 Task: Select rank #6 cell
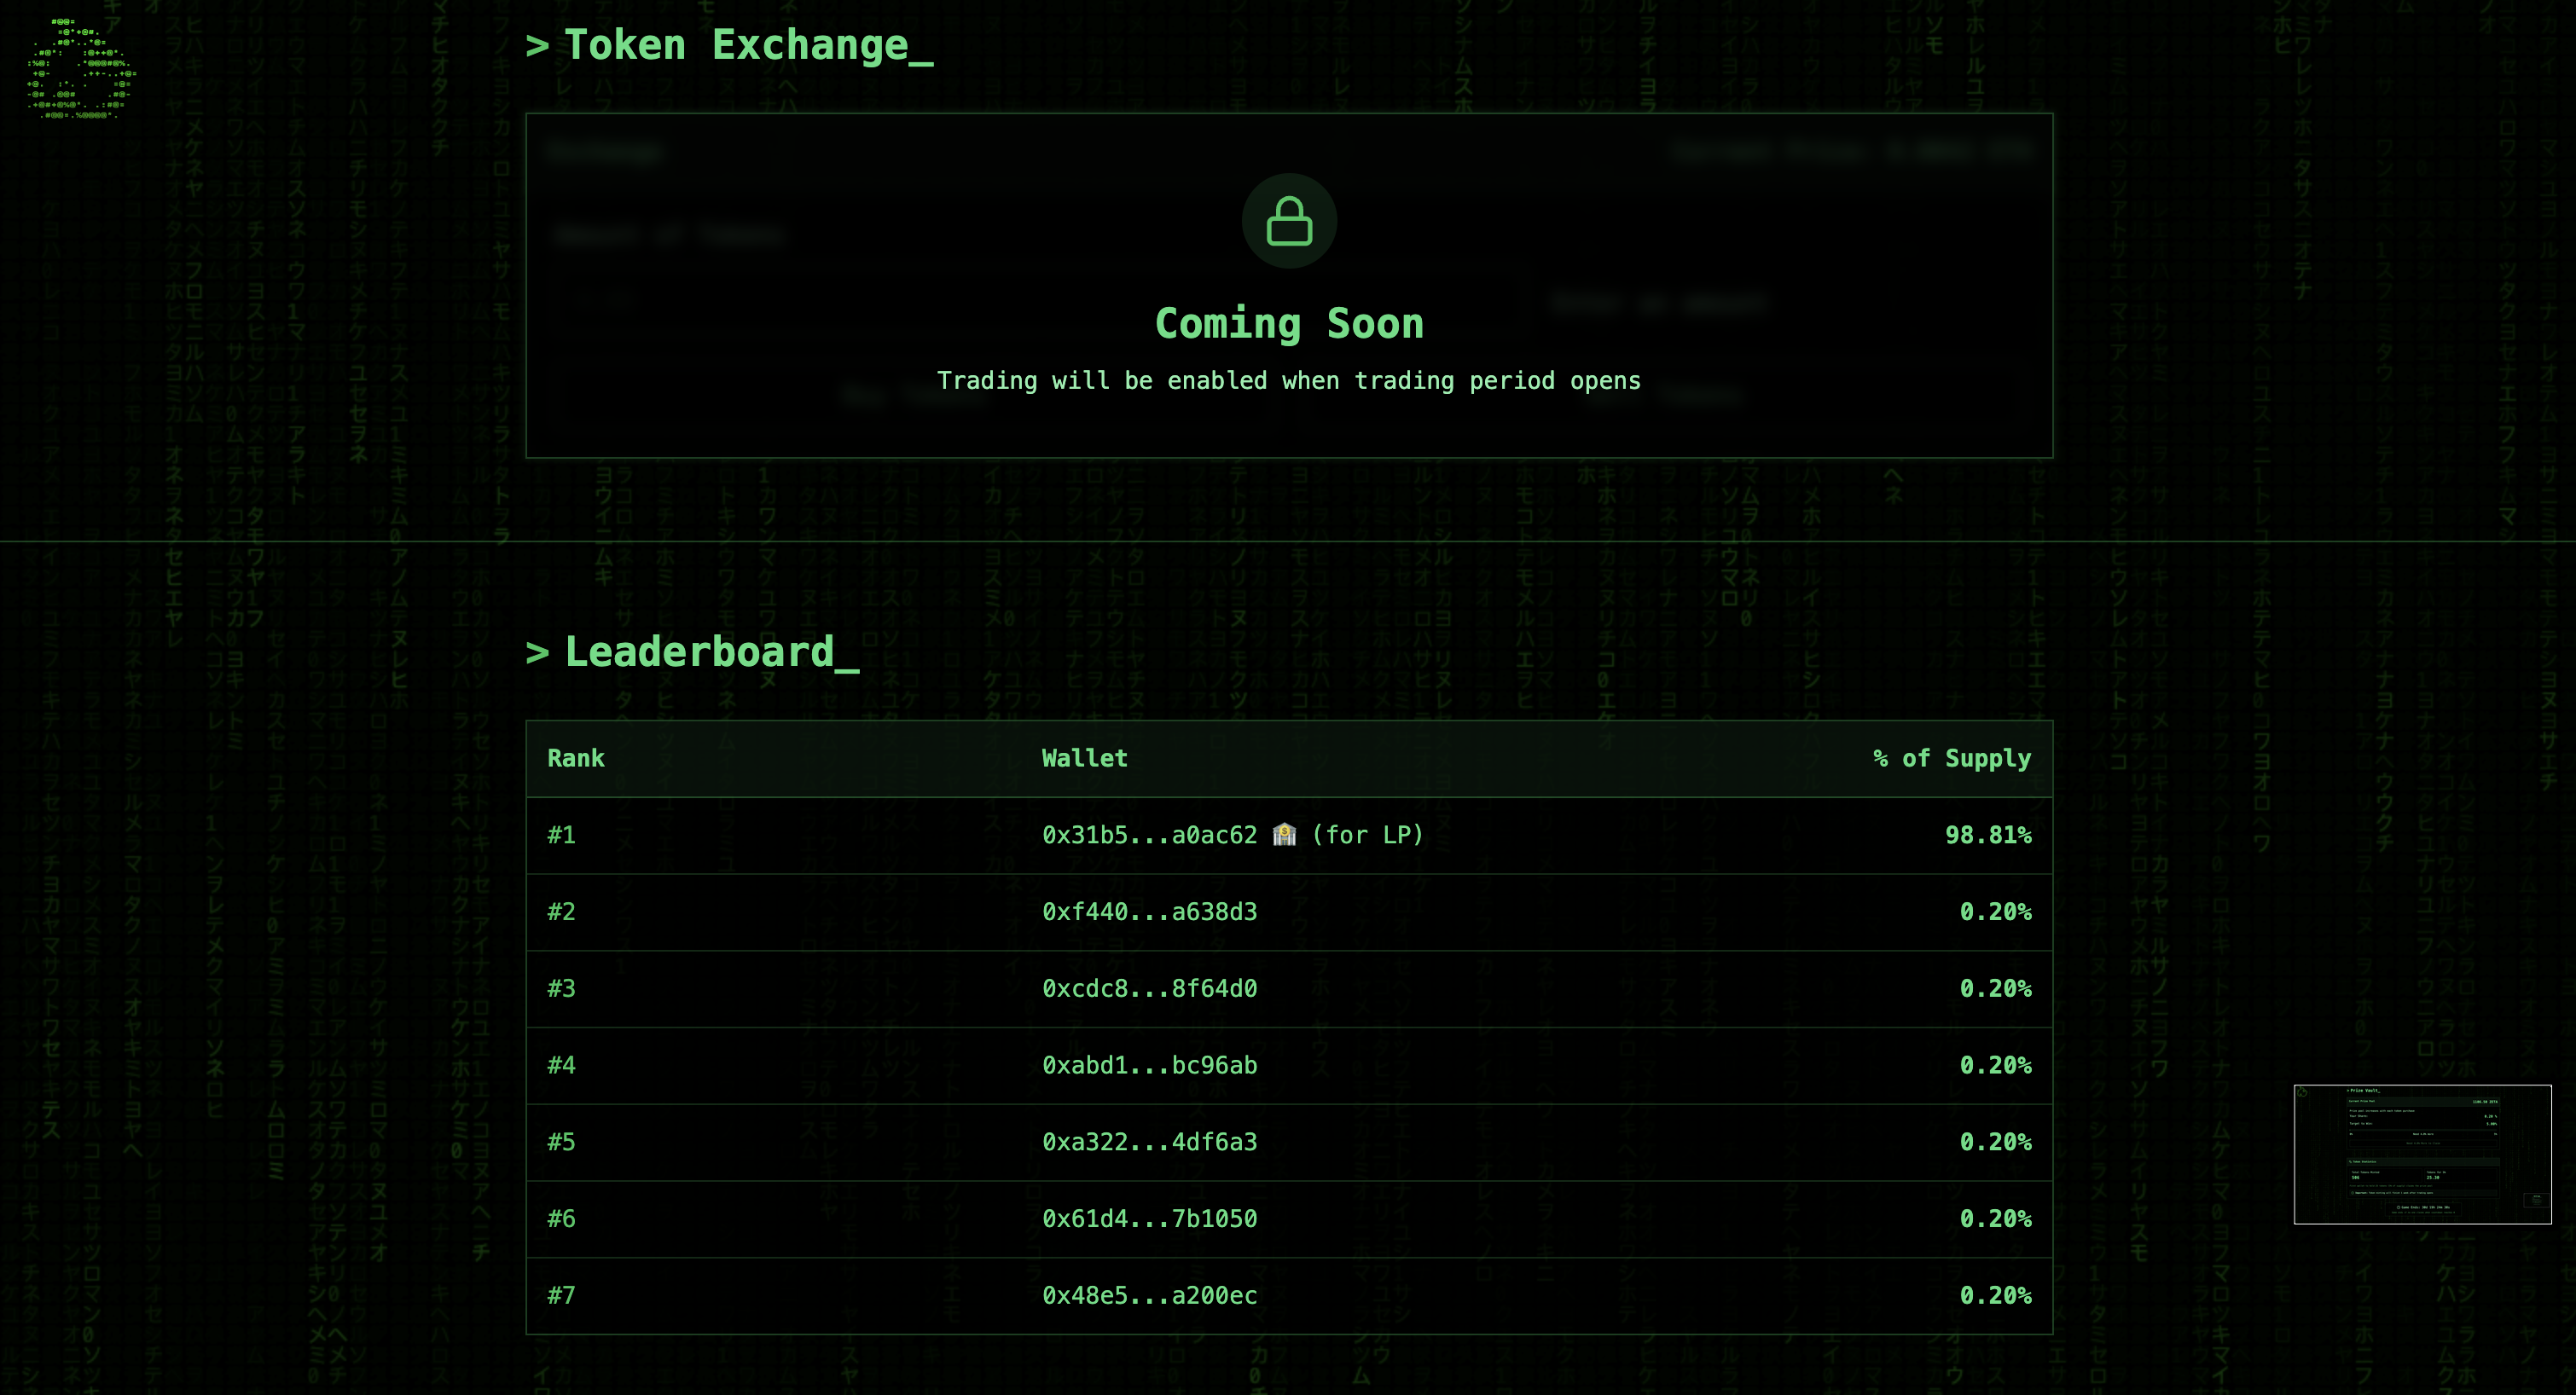pyautogui.click(x=562, y=1219)
